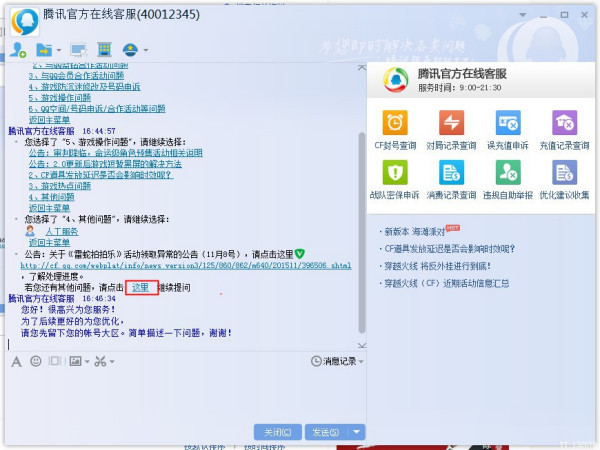This screenshot has height=450, width=600.
Task: Open 违规自助举报 service icon
Action: tap(508, 172)
